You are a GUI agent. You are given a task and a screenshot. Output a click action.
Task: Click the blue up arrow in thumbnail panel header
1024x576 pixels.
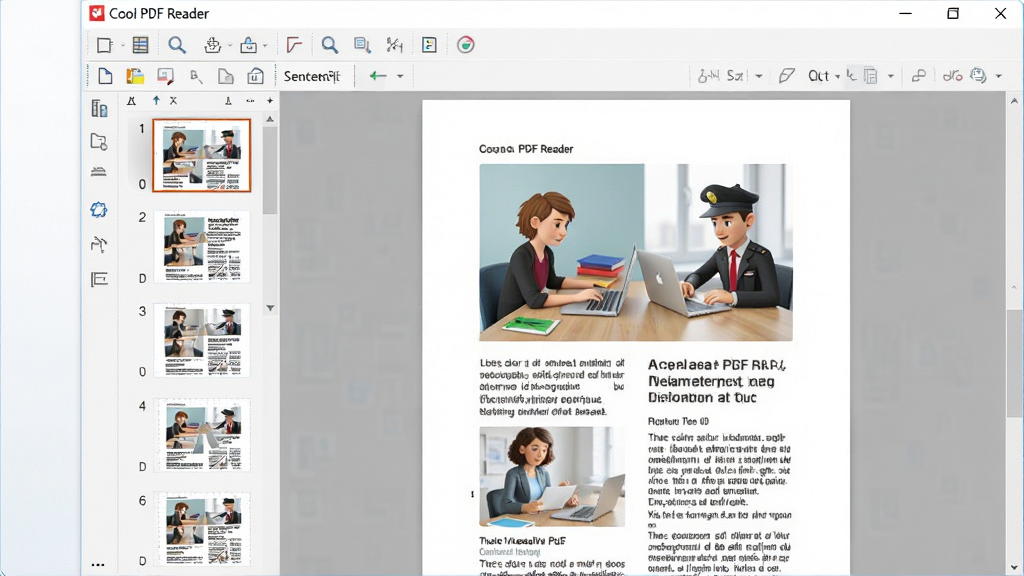pyautogui.click(x=155, y=101)
